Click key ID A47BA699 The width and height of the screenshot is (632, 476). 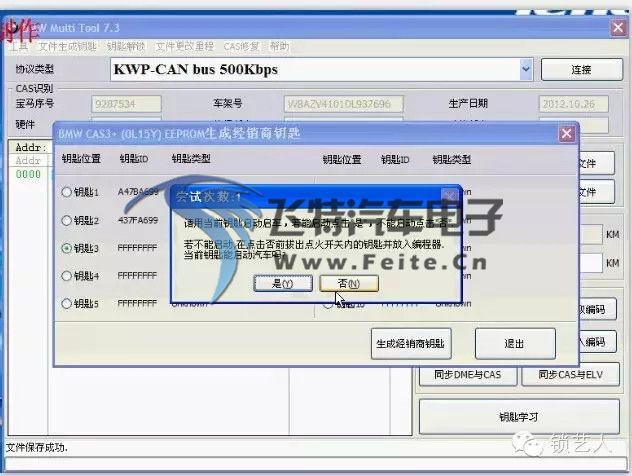pos(138,192)
